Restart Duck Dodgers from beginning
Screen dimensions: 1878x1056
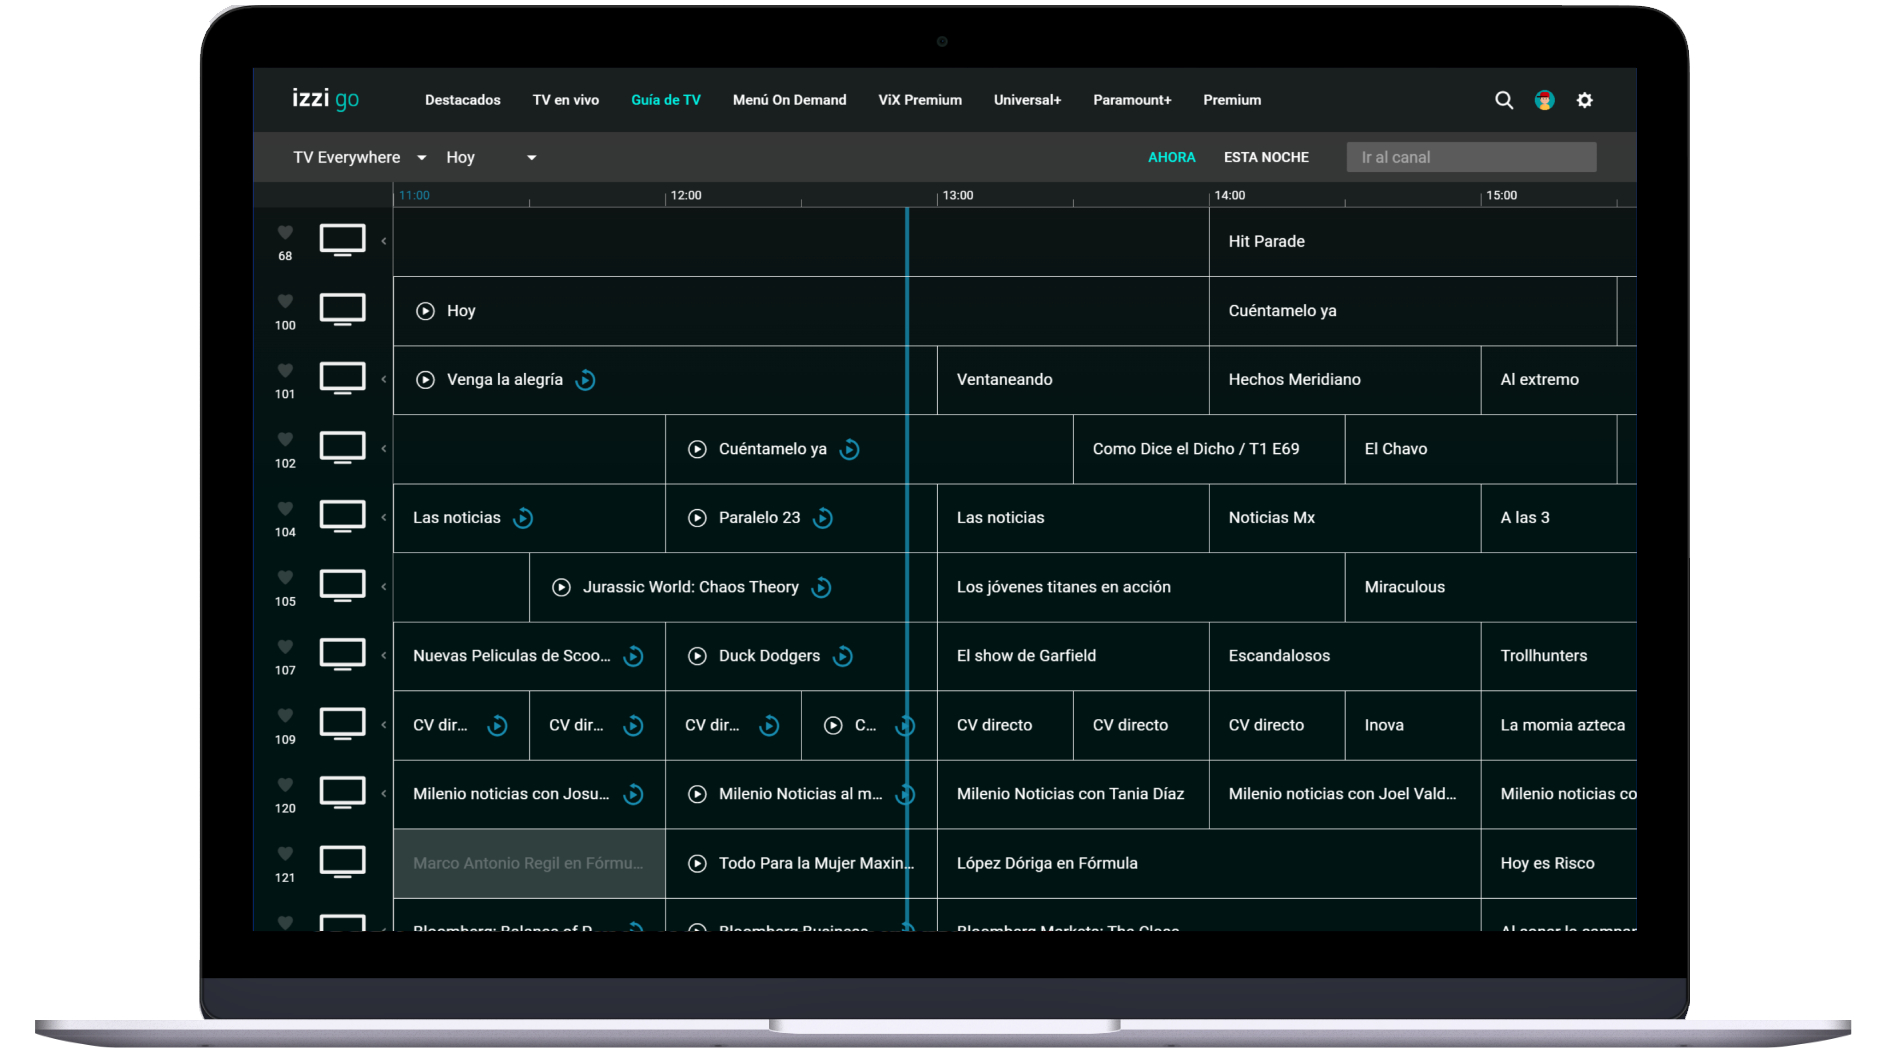pyautogui.click(x=843, y=656)
